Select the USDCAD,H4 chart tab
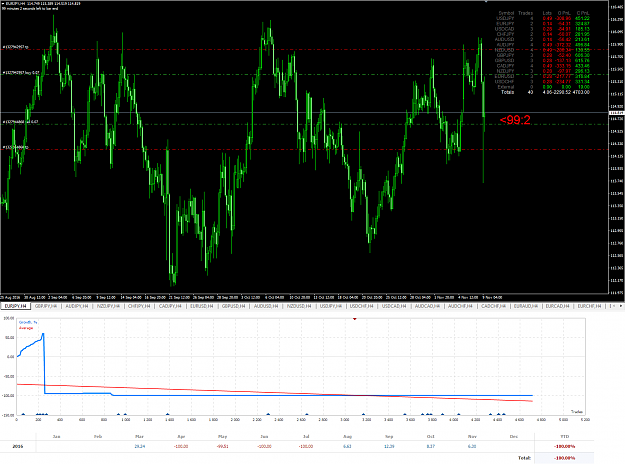The image size is (625, 464). point(394,306)
